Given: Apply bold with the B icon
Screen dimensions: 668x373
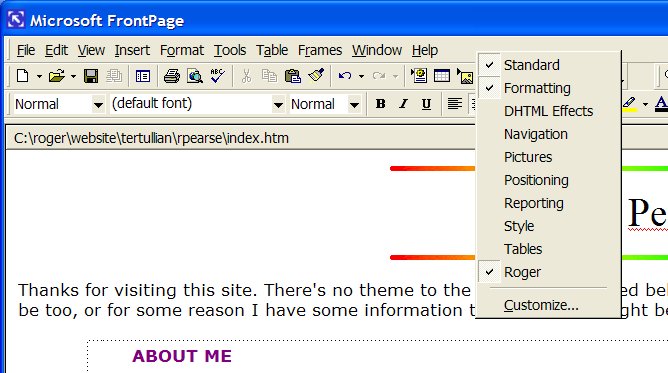Looking at the screenshot, I should point(380,103).
